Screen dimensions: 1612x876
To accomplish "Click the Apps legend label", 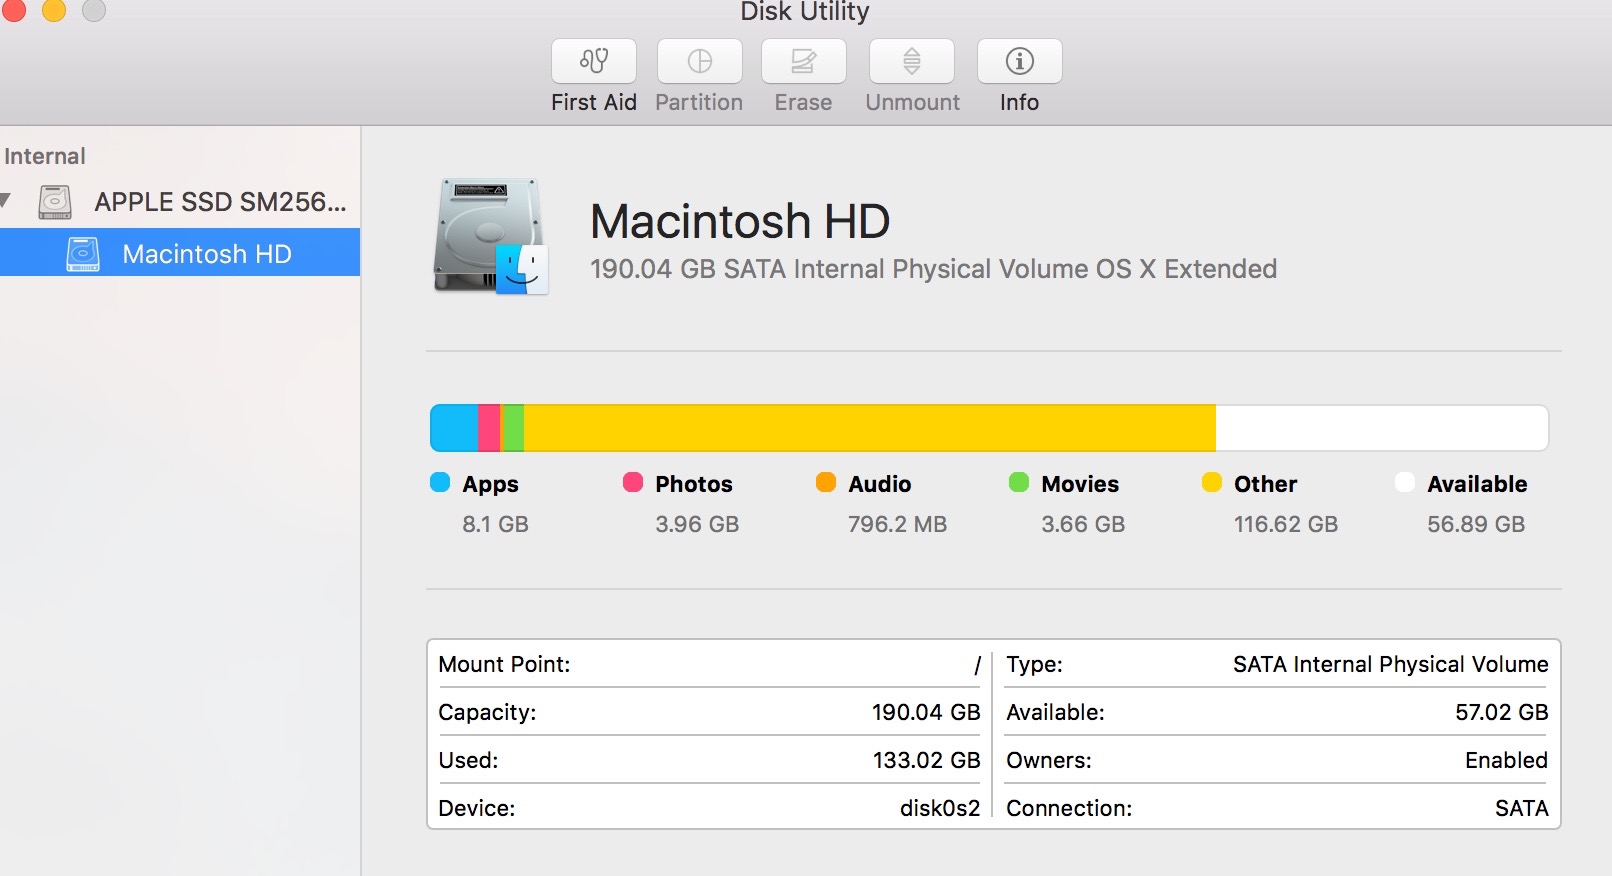I will click(x=490, y=484).
